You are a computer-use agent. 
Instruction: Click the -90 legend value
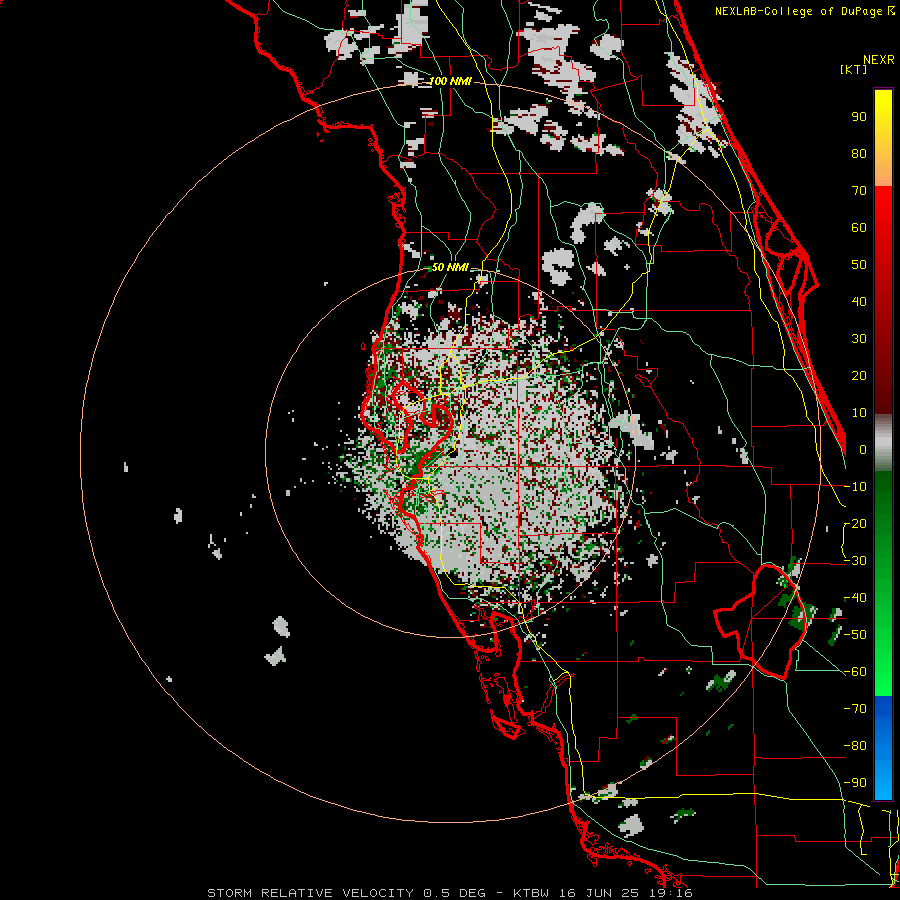[855, 783]
